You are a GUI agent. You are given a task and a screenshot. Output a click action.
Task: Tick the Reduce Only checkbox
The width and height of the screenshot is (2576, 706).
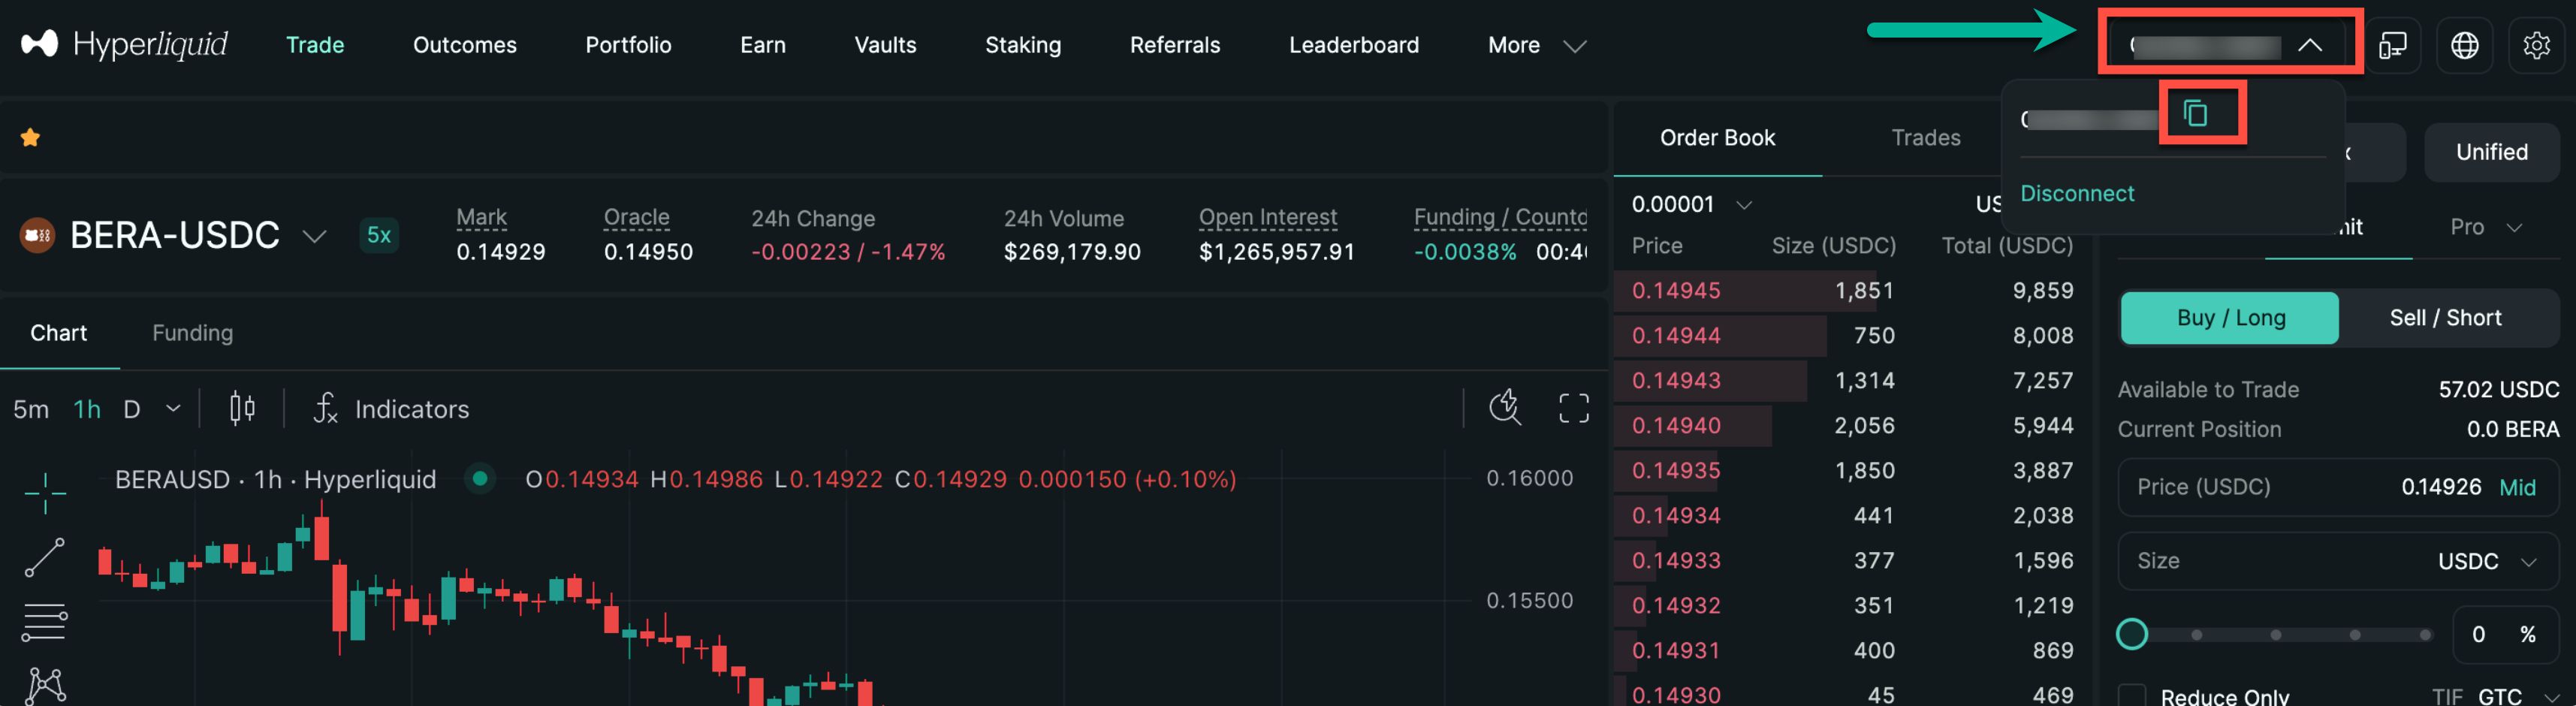pyautogui.click(x=2132, y=696)
